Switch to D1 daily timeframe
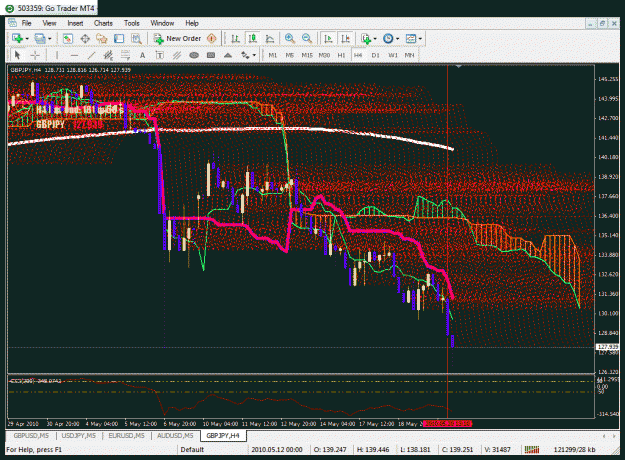625x460 pixels. tap(375, 55)
